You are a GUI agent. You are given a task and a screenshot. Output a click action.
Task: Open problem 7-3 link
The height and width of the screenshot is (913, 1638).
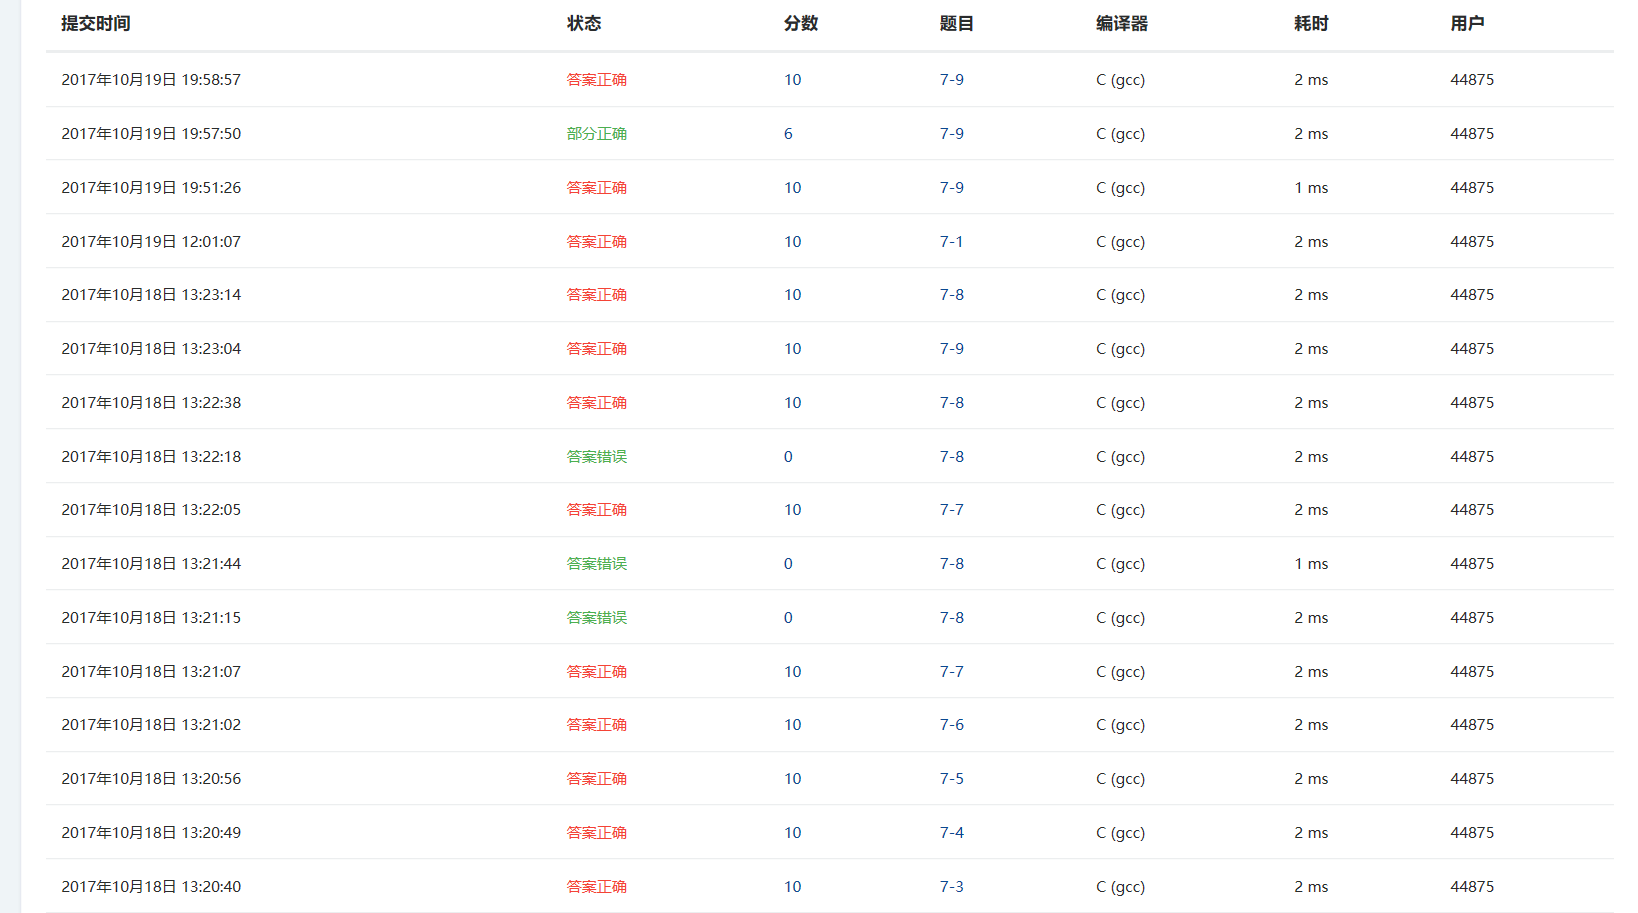click(951, 887)
